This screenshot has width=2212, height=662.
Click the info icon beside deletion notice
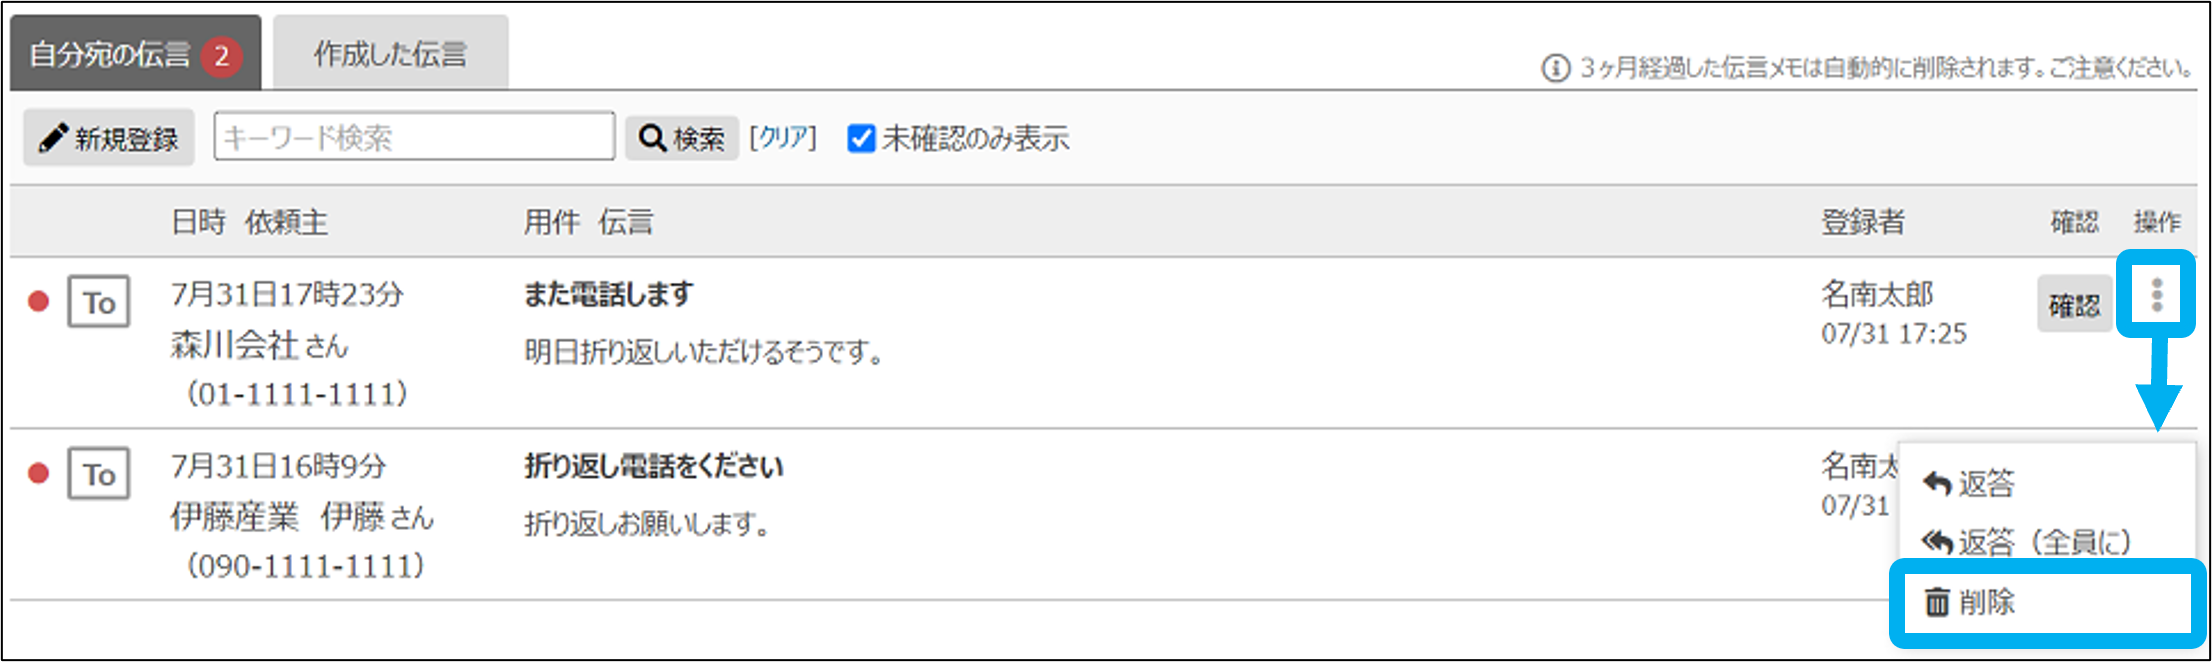(x=1555, y=68)
